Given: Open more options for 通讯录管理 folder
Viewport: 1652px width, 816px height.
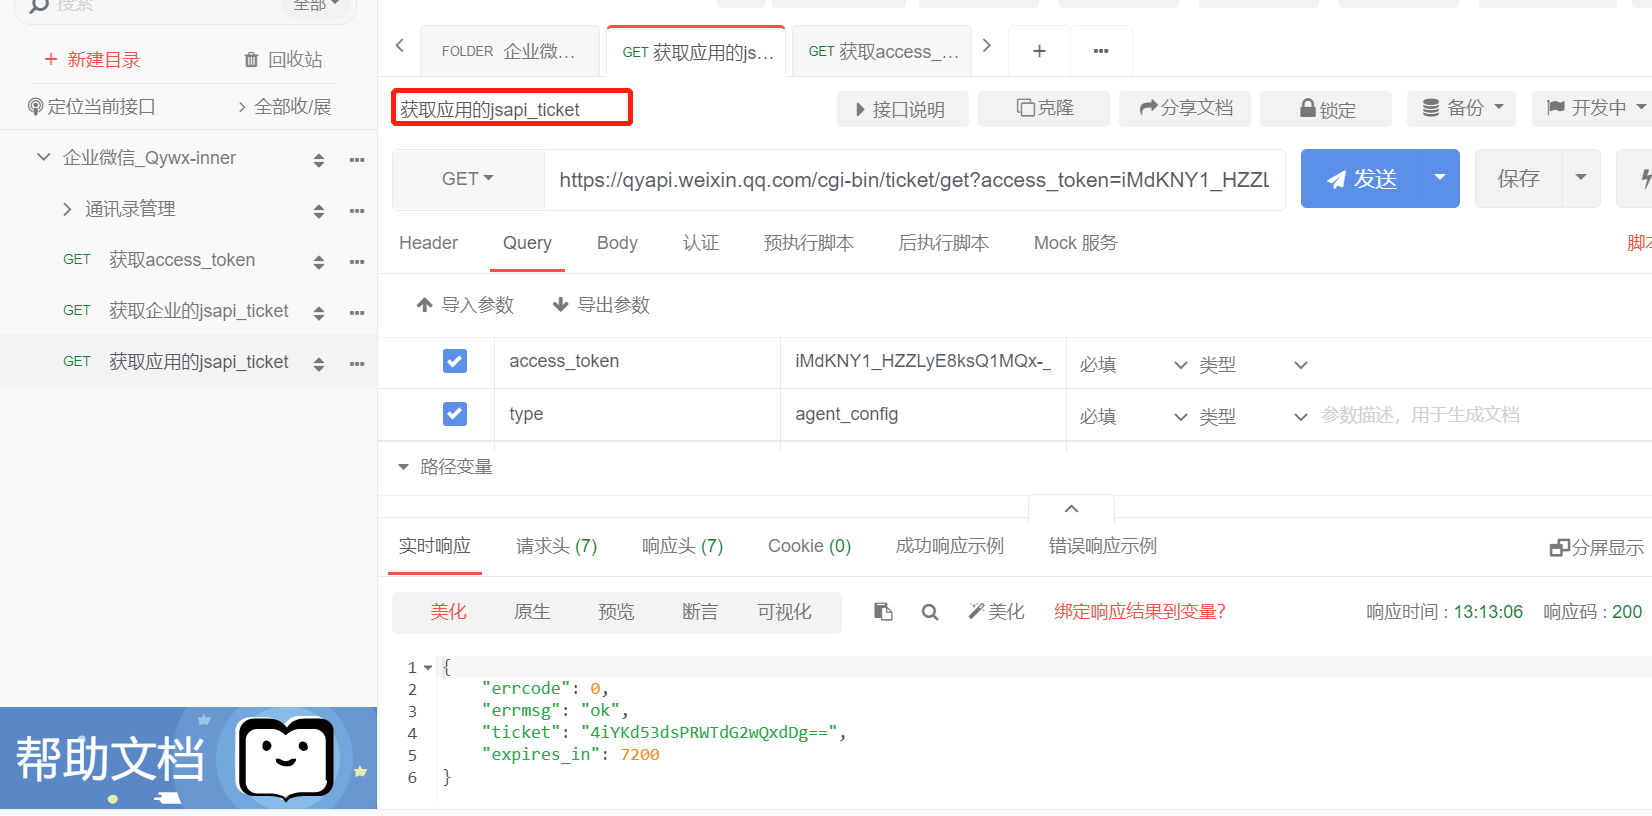Looking at the screenshot, I should (357, 211).
